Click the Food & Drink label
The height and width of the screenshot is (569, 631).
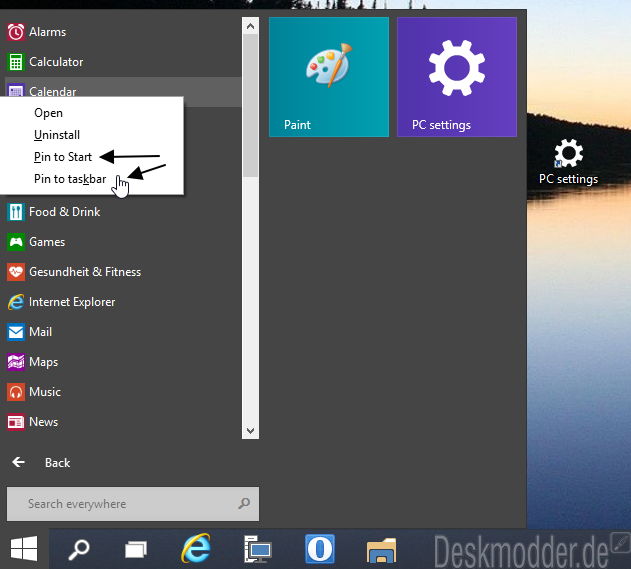pos(64,212)
